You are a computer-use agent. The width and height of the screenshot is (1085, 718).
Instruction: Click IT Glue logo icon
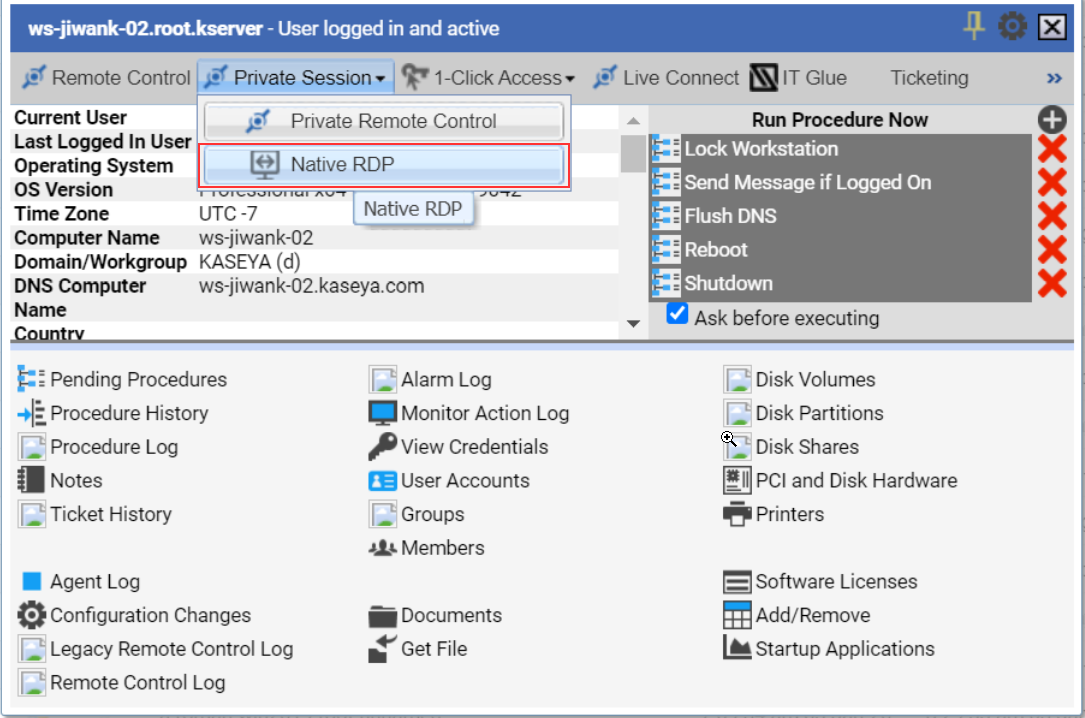click(764, 77)
